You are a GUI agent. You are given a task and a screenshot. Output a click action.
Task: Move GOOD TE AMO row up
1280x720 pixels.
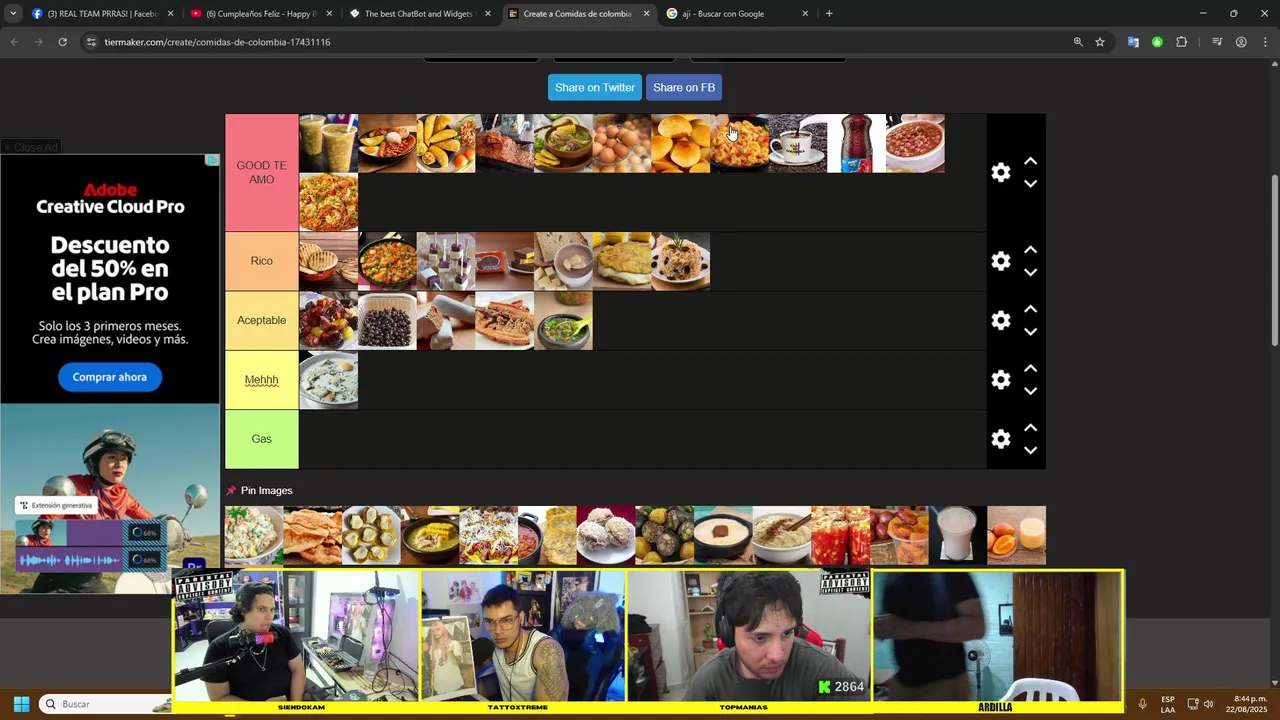[x=1030, y=161]
